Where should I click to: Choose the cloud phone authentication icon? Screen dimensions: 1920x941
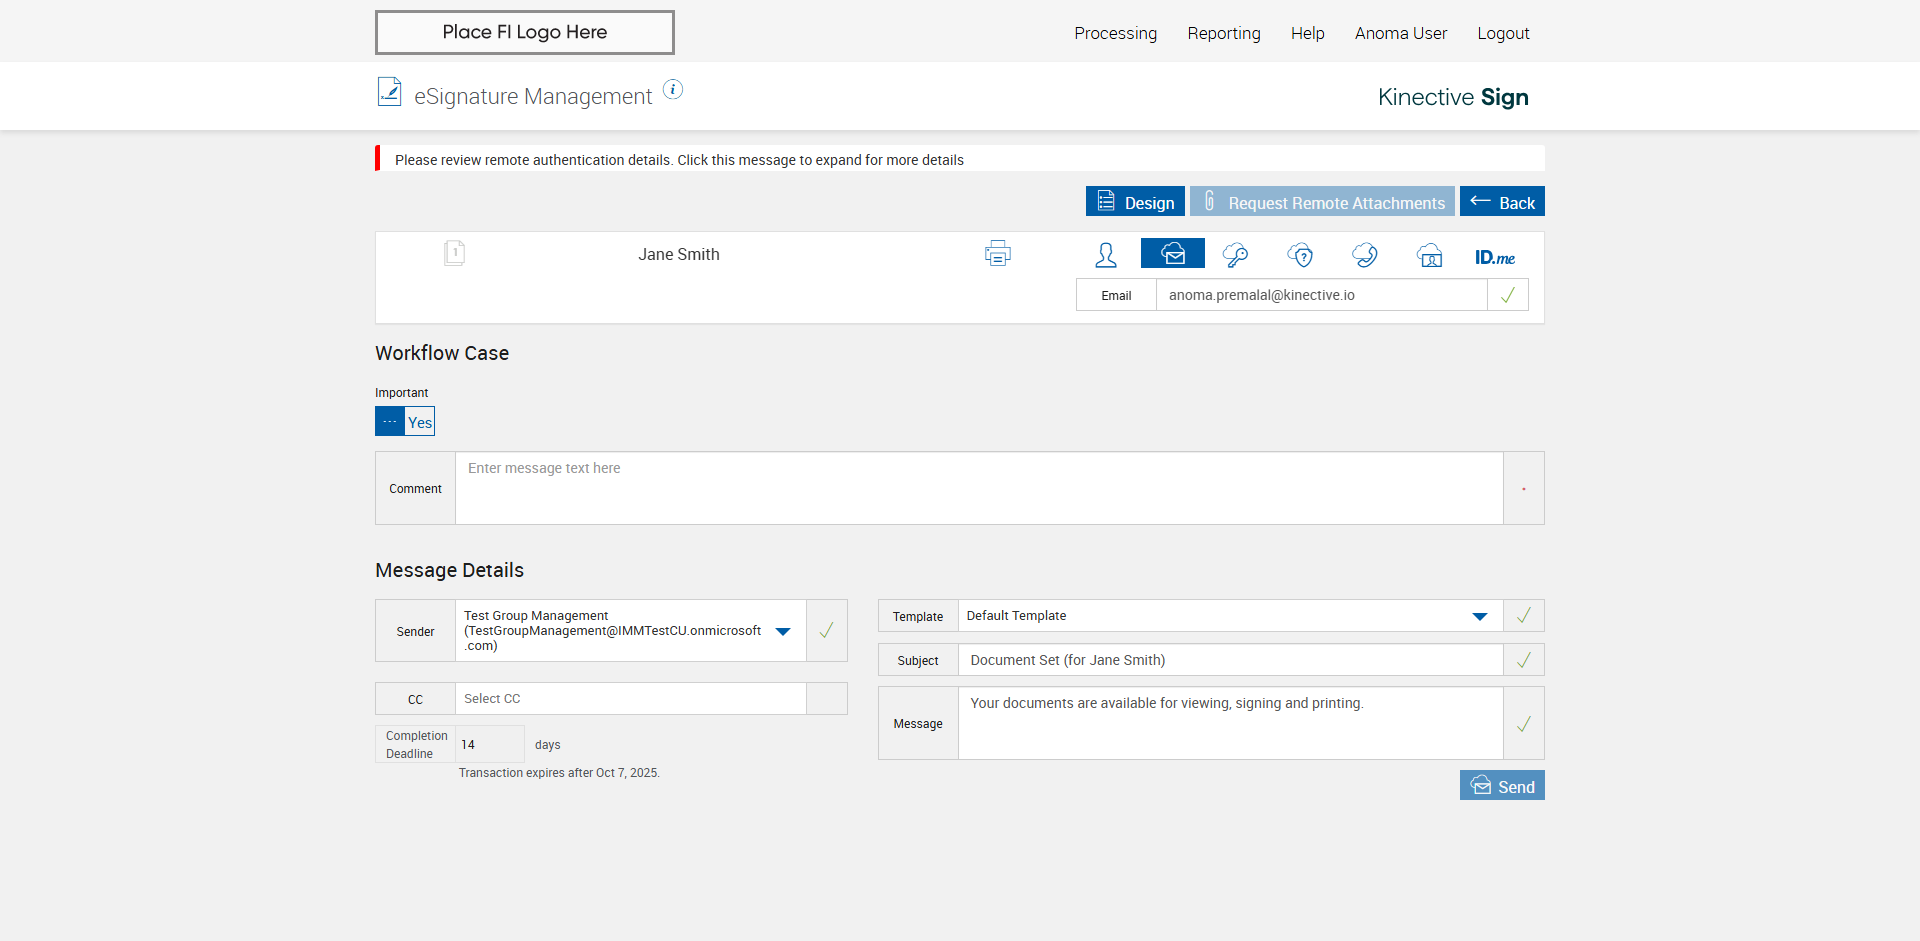click(x=1364, y=255)
